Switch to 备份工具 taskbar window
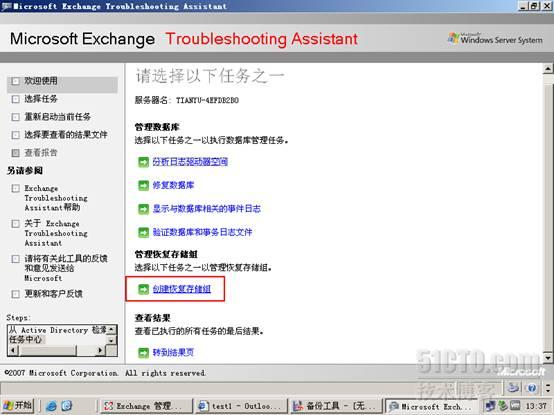 (336, 406)
